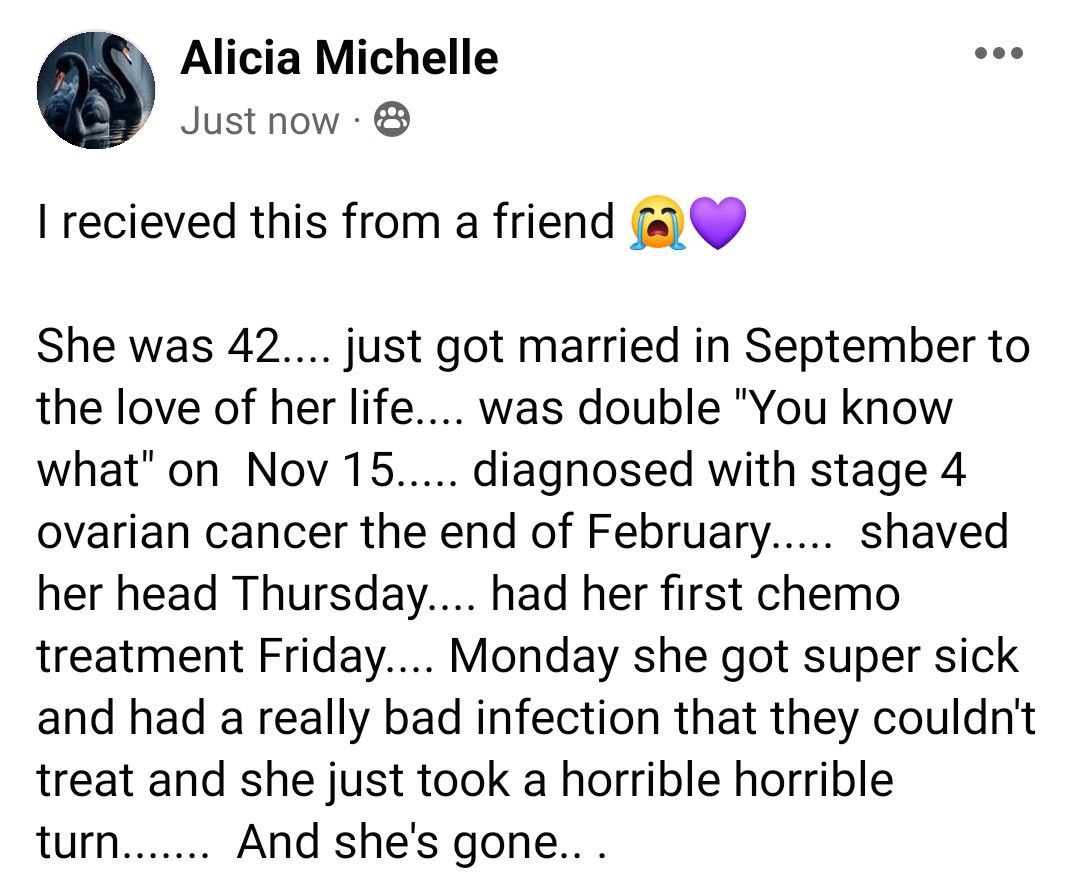Tap the purple heart emoji
The image size is (1080, 896).
coord(717,223)
